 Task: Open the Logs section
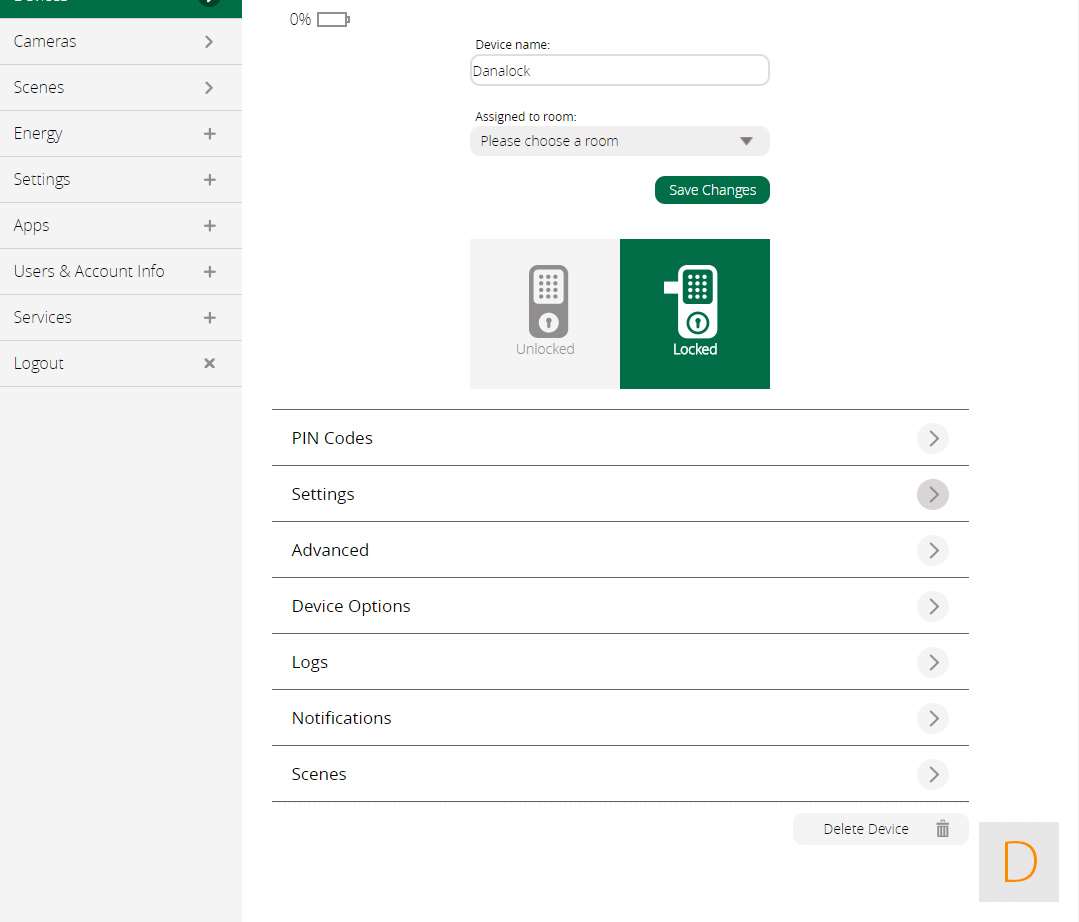coord(620,662)
